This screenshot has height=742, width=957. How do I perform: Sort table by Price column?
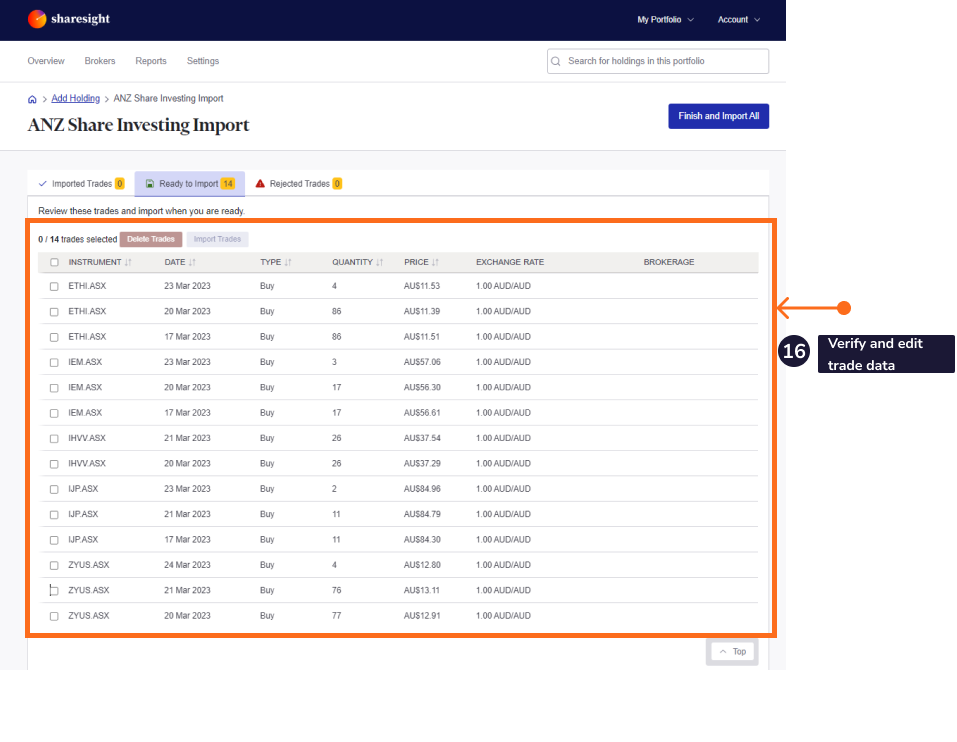click(x=435, y=262)
